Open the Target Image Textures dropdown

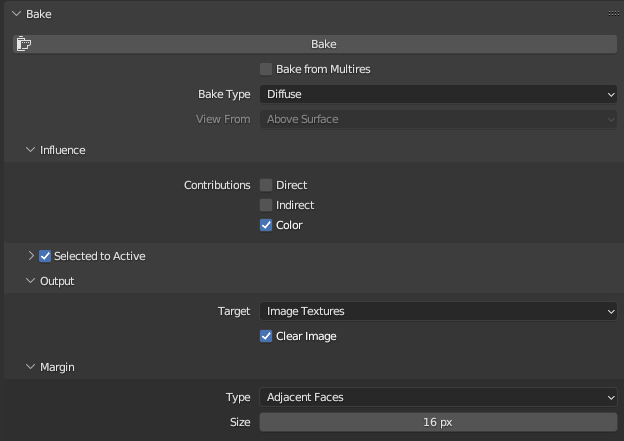coord(438,311)
